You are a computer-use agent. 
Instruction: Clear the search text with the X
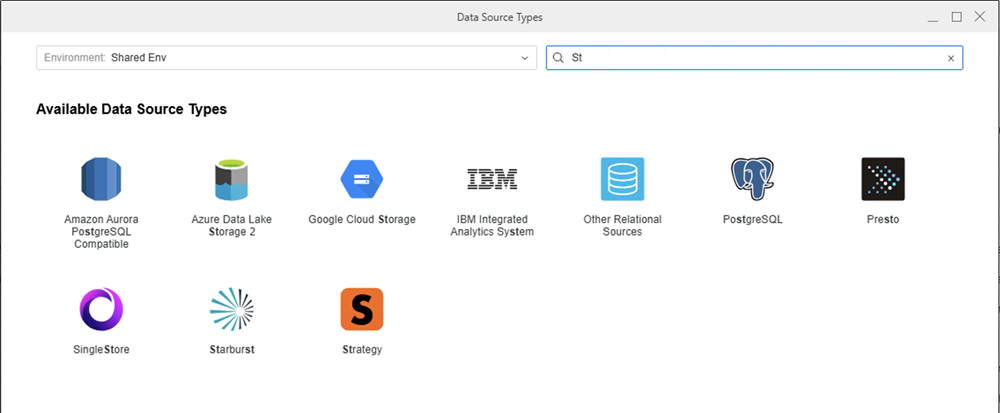[x=950, y=58]
